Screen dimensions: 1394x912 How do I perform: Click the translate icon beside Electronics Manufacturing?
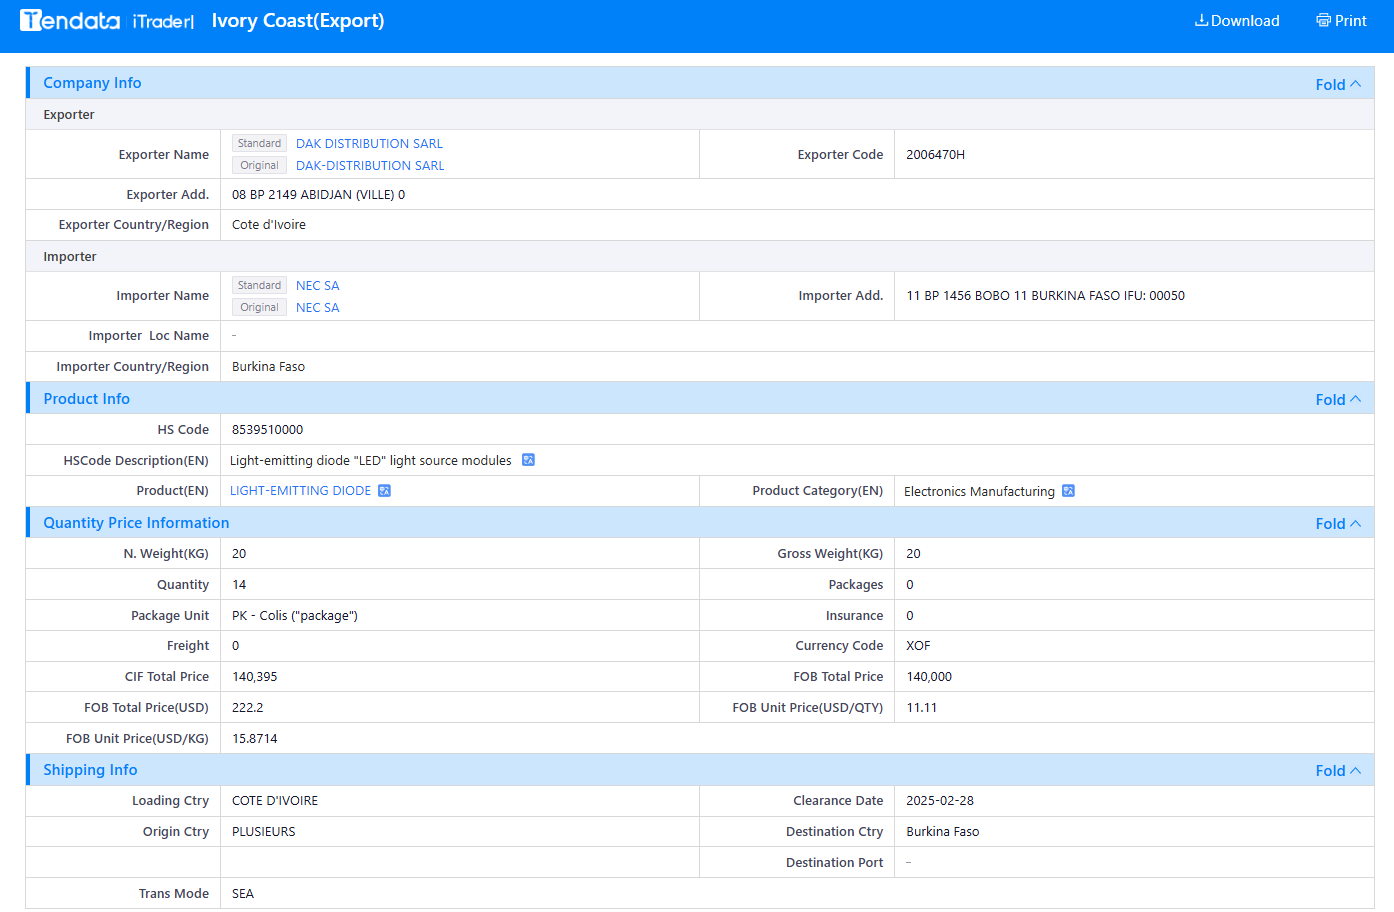1068,491
